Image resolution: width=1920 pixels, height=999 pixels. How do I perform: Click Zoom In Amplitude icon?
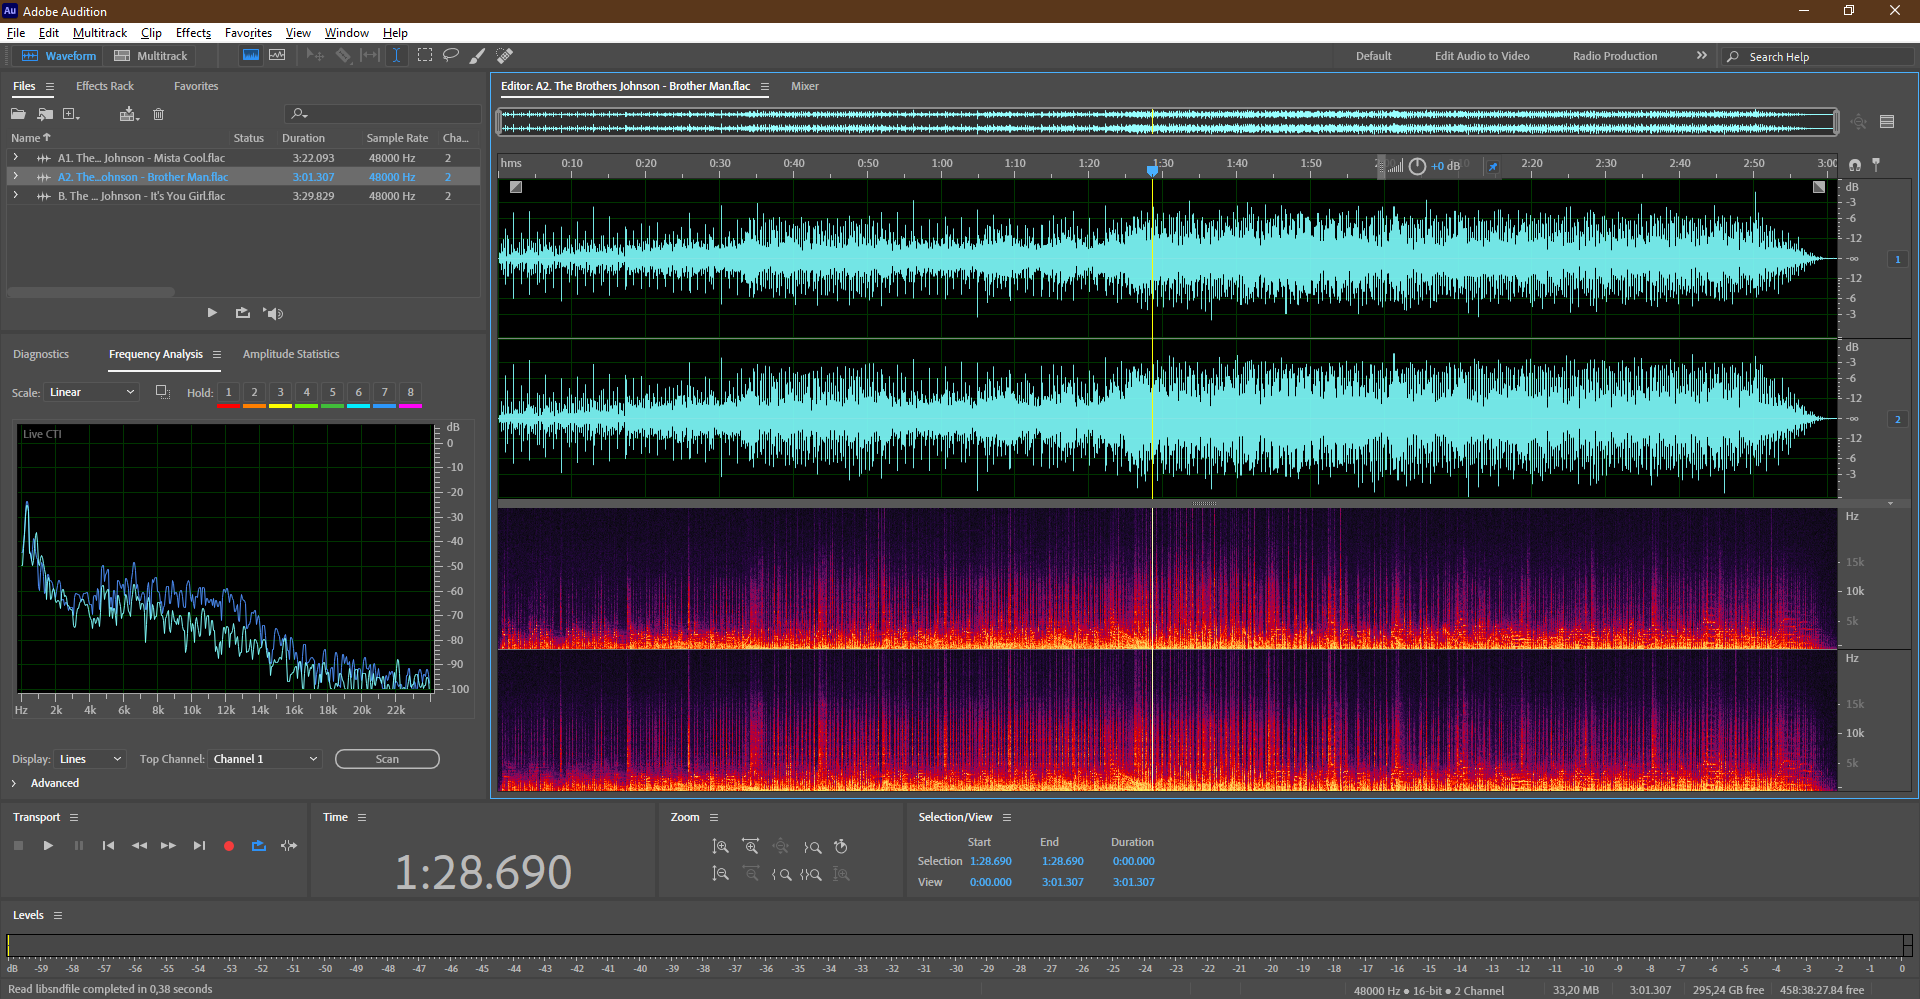click(720, 847)
